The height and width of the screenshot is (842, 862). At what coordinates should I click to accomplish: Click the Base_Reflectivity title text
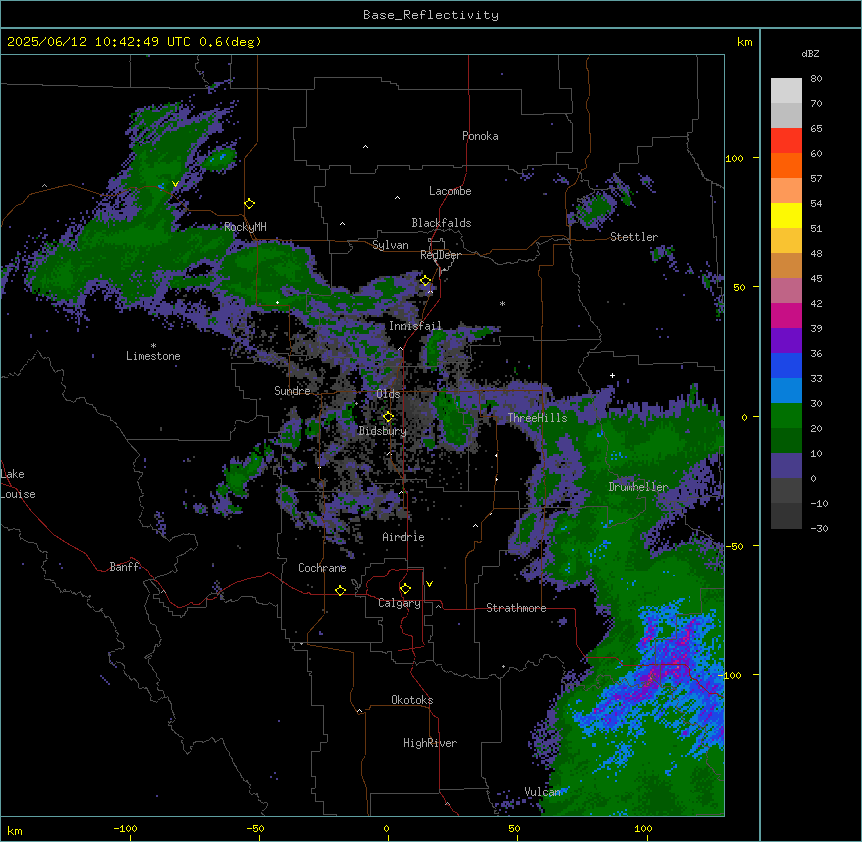click(x=431, y=15)
